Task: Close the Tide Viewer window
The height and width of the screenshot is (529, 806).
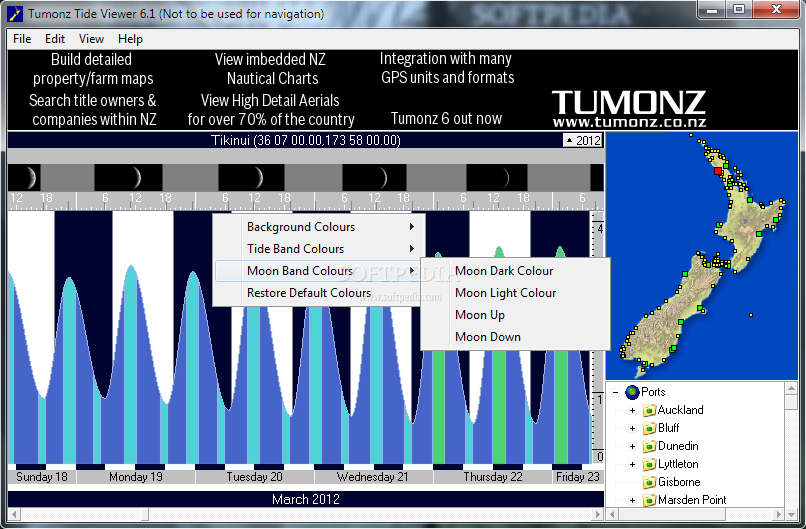Action: point(776,10)
